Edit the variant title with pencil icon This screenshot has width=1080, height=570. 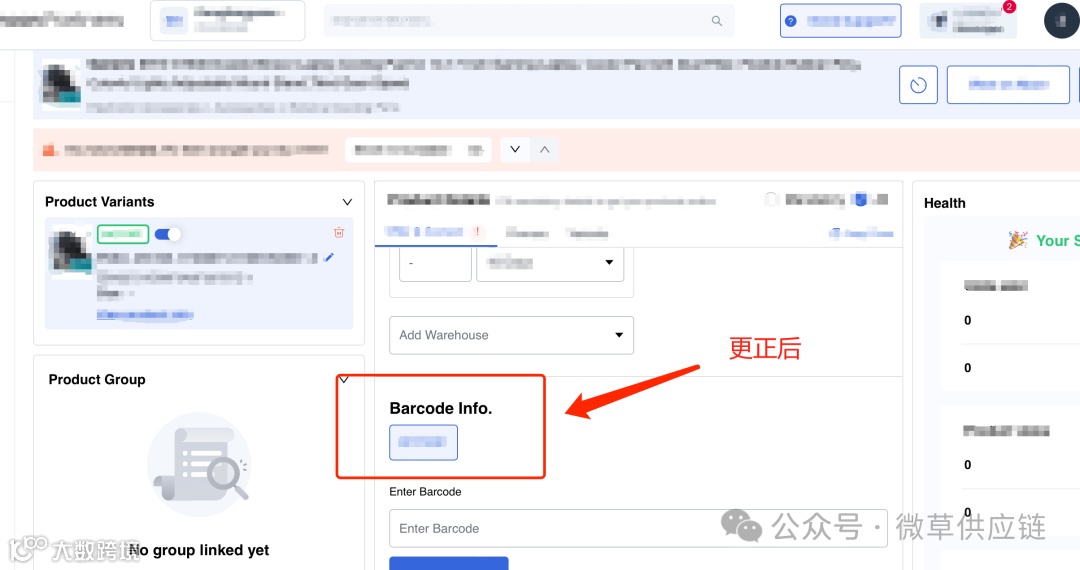[329, 257]
